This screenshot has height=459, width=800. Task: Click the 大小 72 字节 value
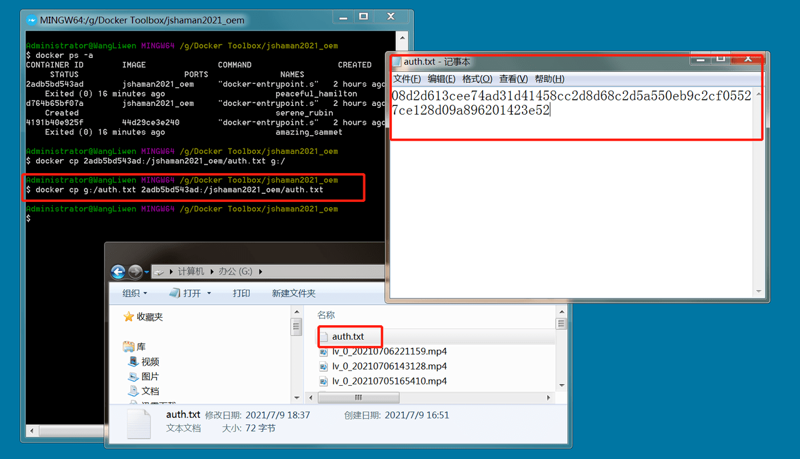click(260, 428)
